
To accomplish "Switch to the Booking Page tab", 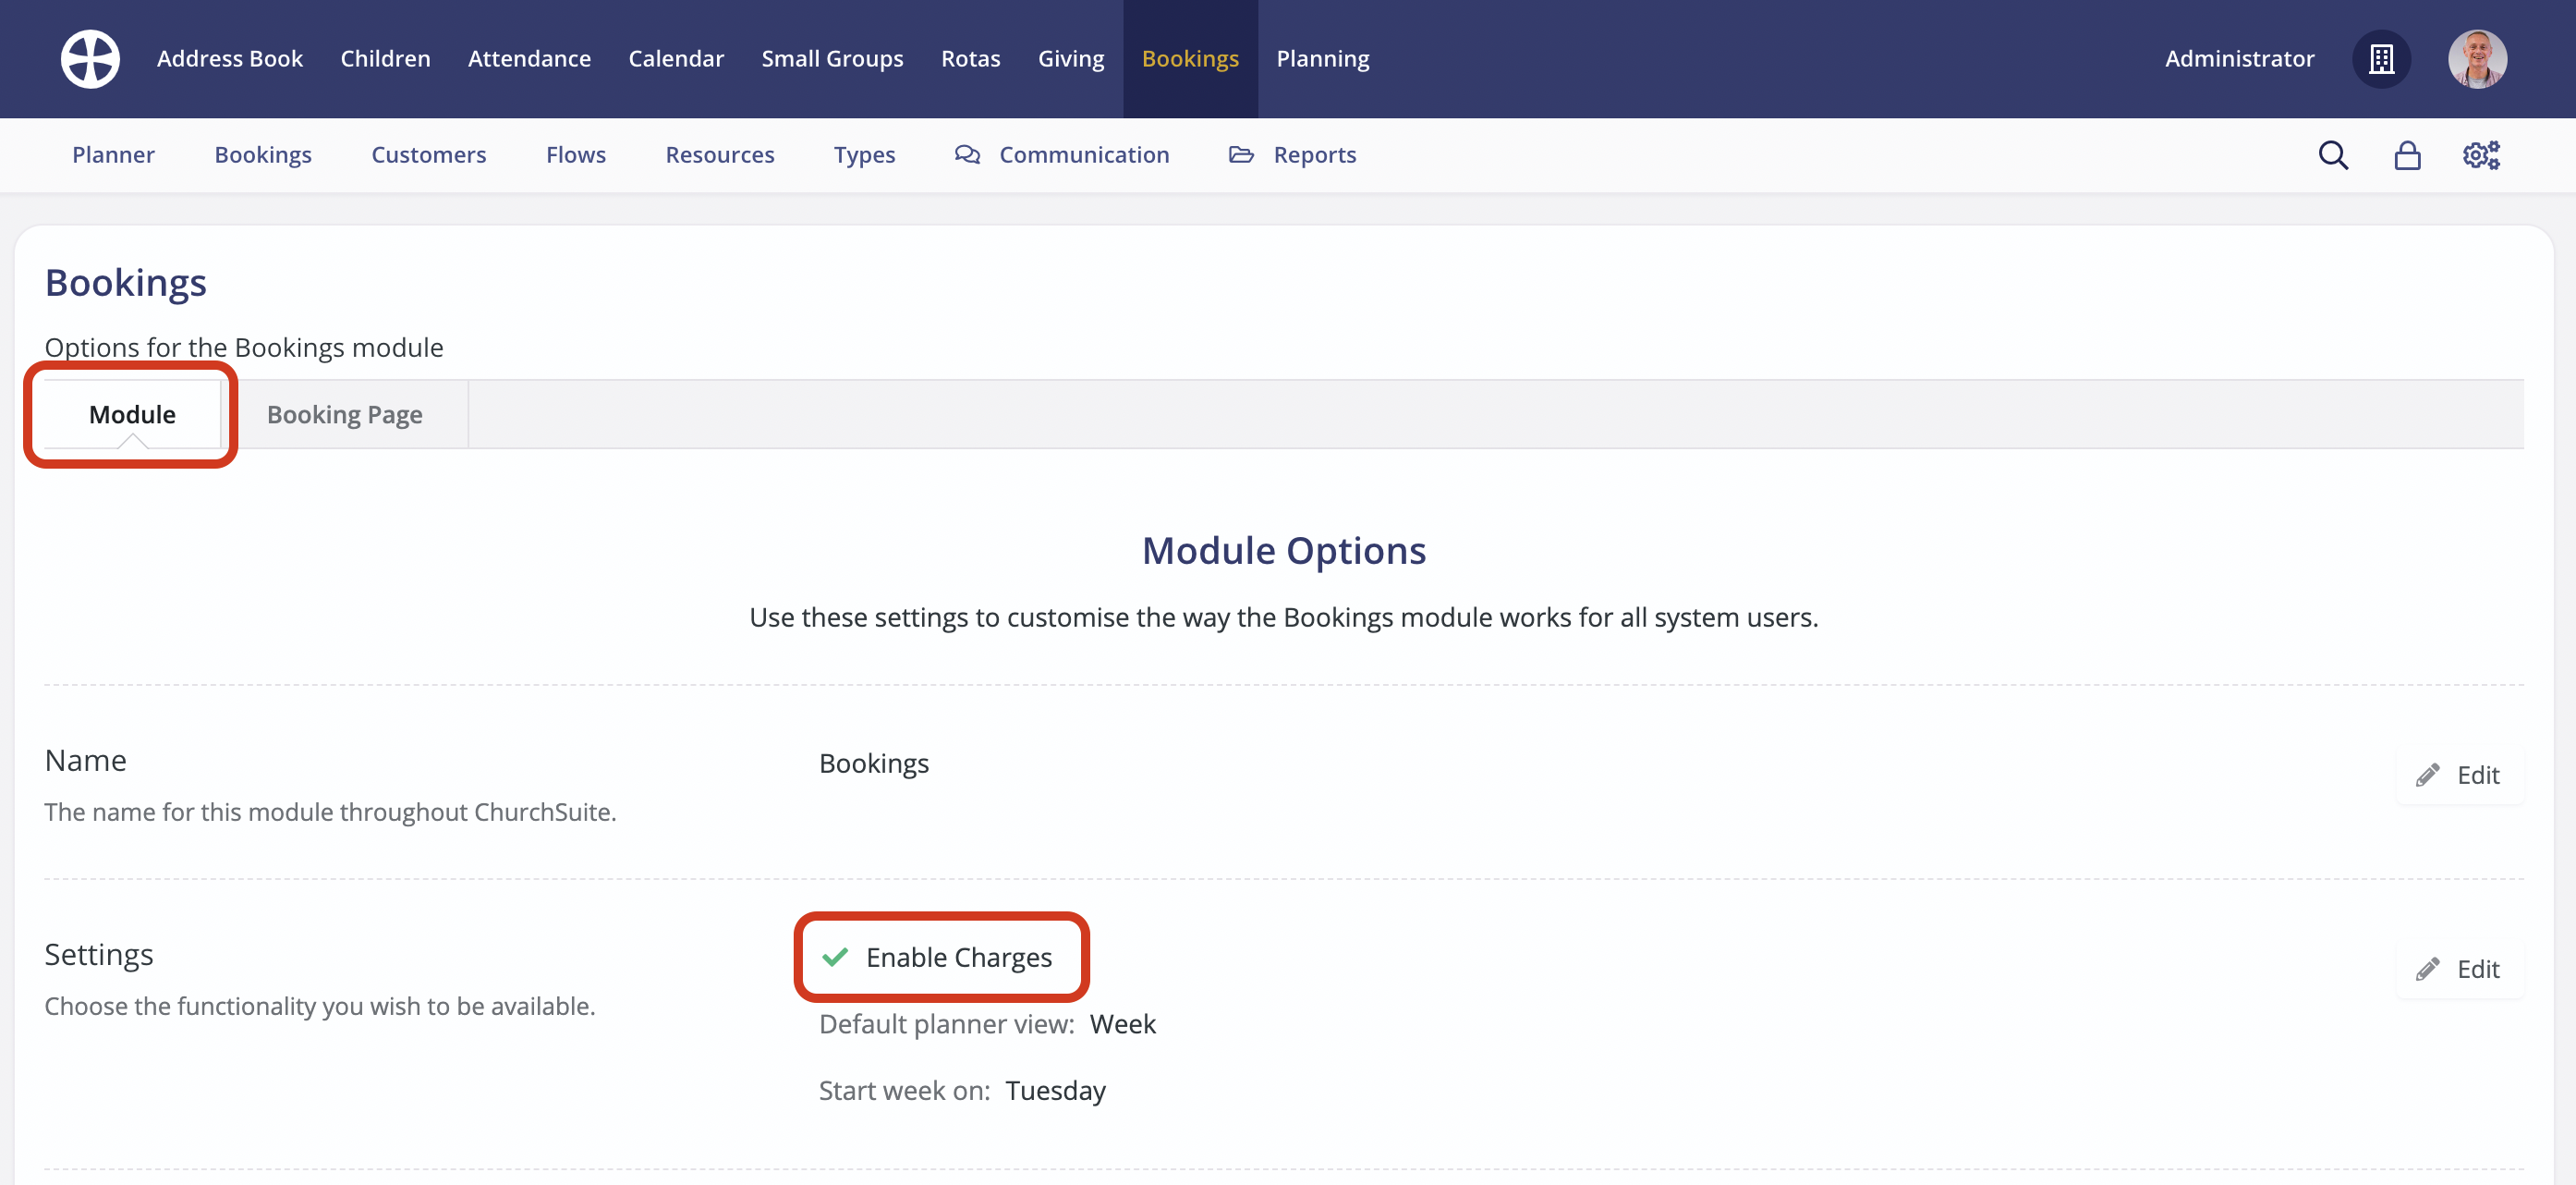I will [344, 414].
